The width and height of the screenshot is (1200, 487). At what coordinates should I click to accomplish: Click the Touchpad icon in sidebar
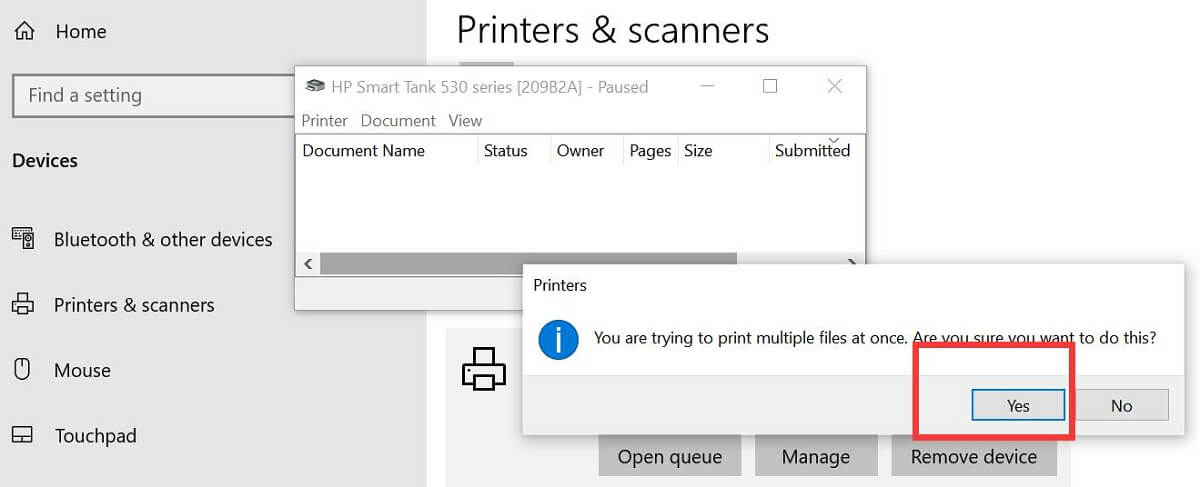click(x=22, y=436)
